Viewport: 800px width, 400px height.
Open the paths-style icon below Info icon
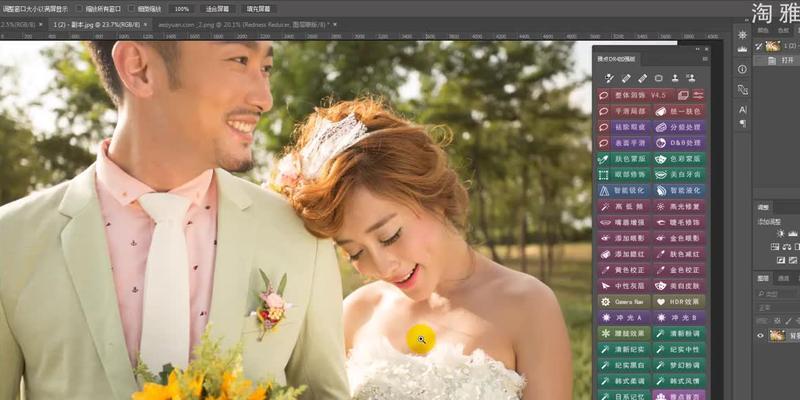click(742, 90)
